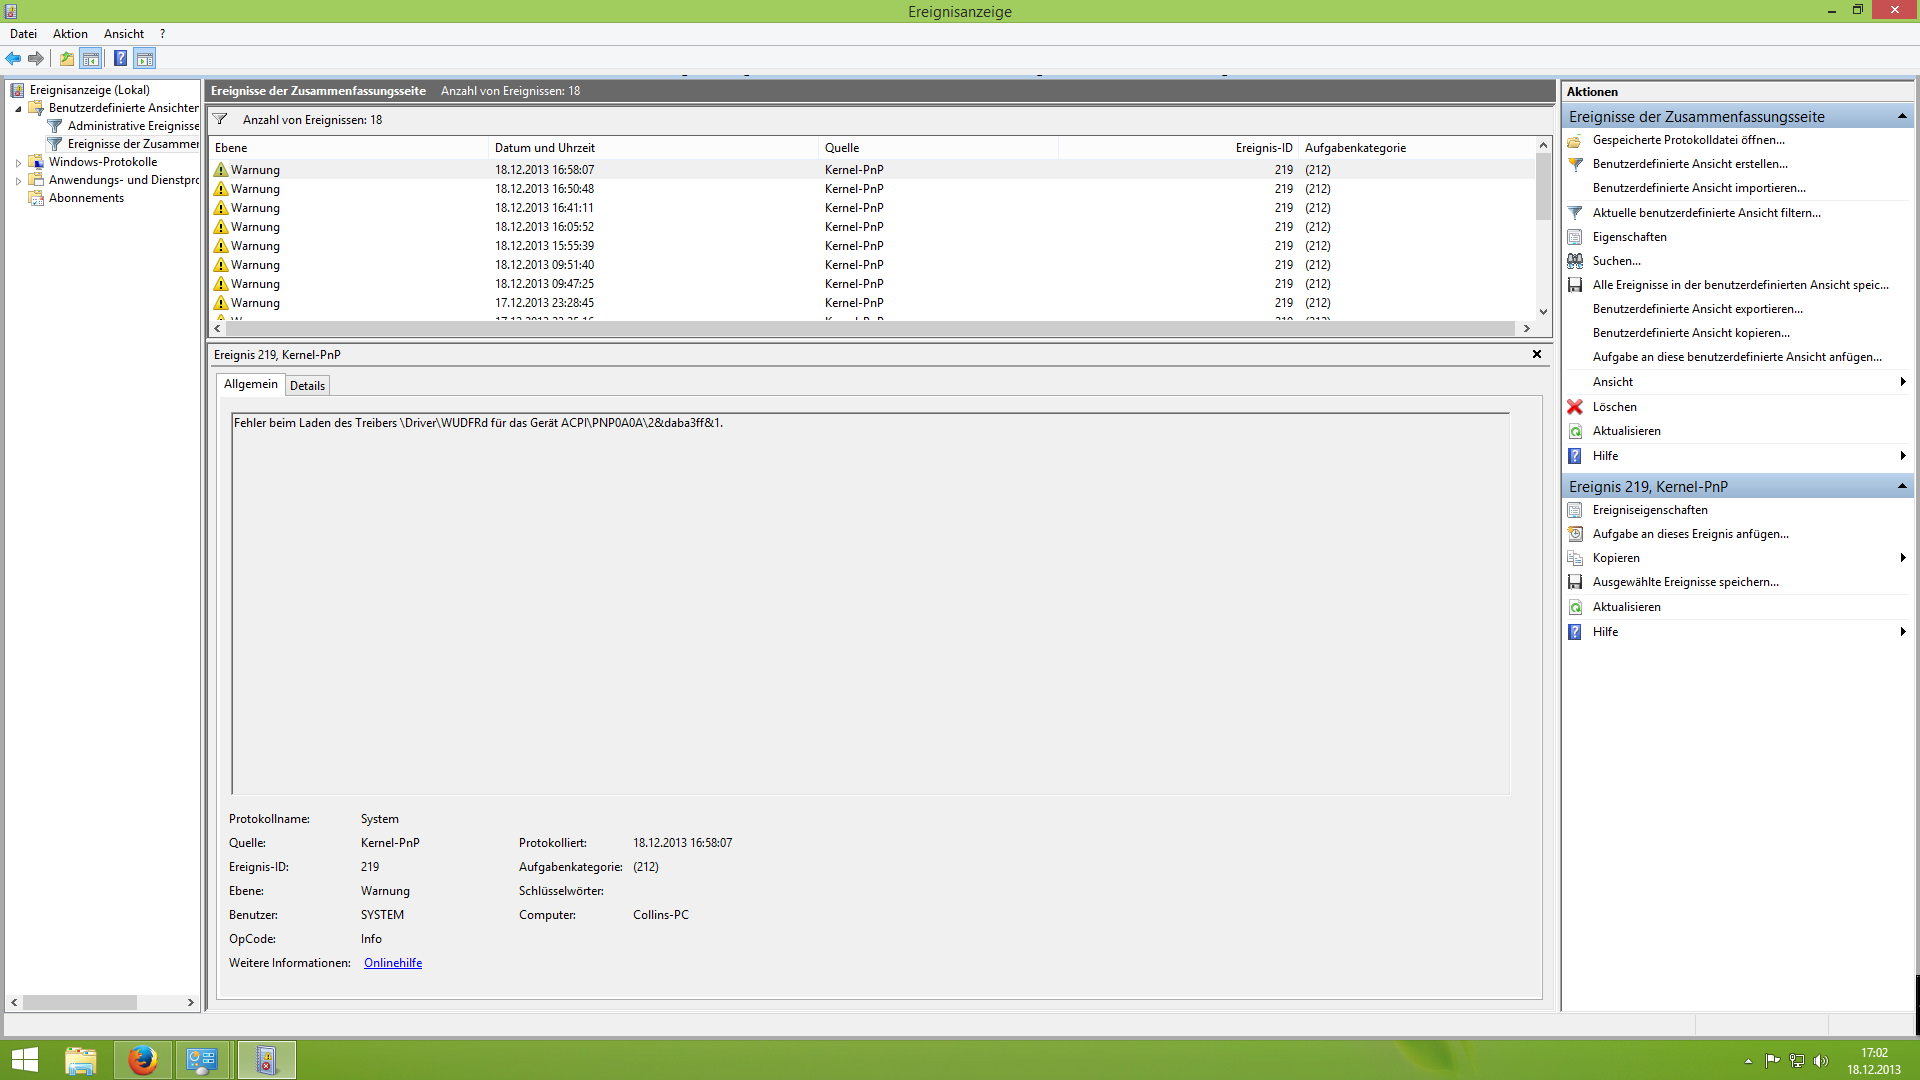
Task: Click the Suchen binoculars icon
Action: tap(1575, 261)
